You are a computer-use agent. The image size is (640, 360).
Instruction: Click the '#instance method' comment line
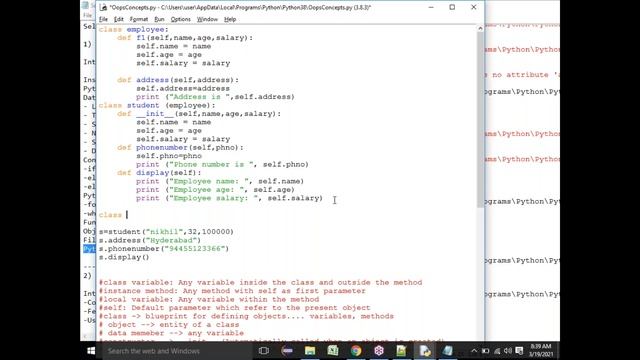[x=232, y=291]
